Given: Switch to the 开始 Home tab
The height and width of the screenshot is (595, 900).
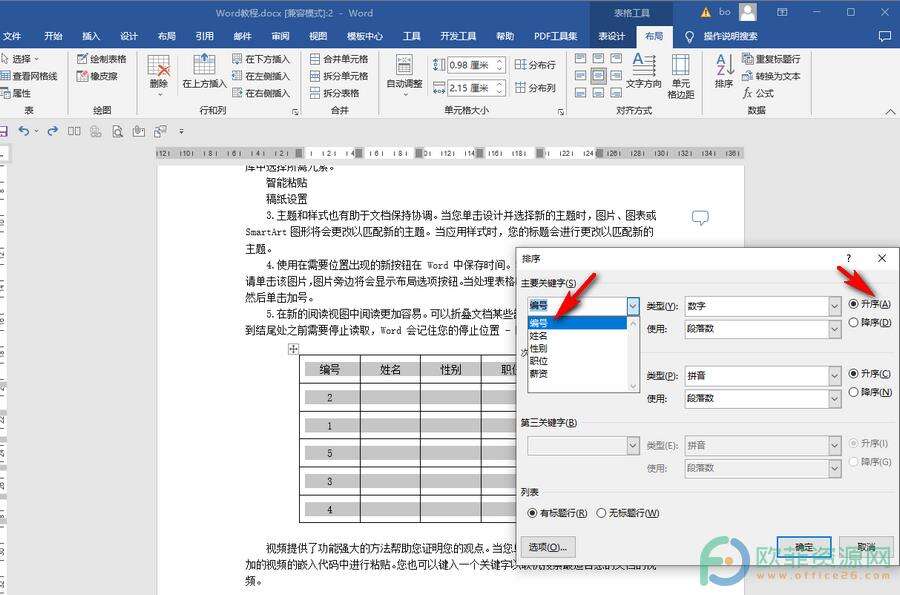Looking at the screenshot, I should coord(53,36).
